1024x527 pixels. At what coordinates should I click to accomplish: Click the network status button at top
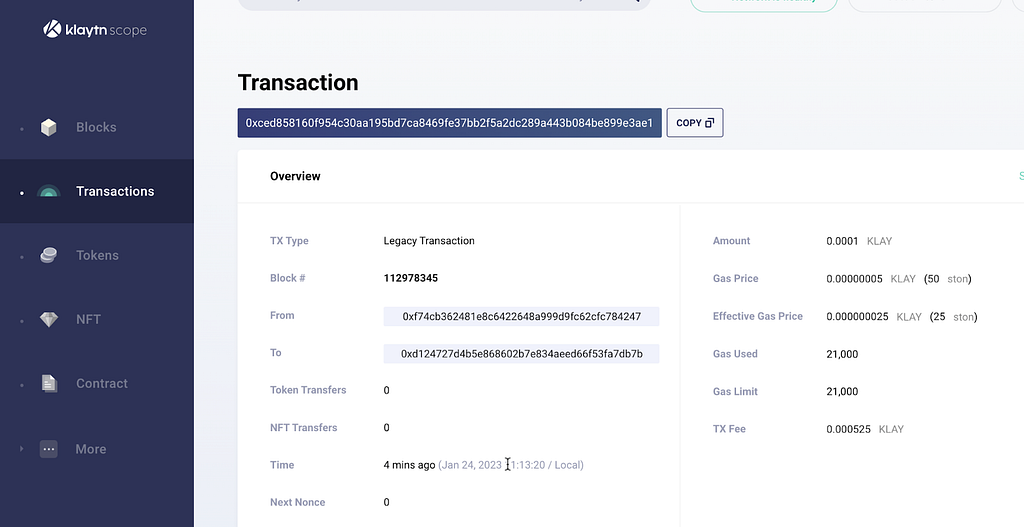(763, 5)
